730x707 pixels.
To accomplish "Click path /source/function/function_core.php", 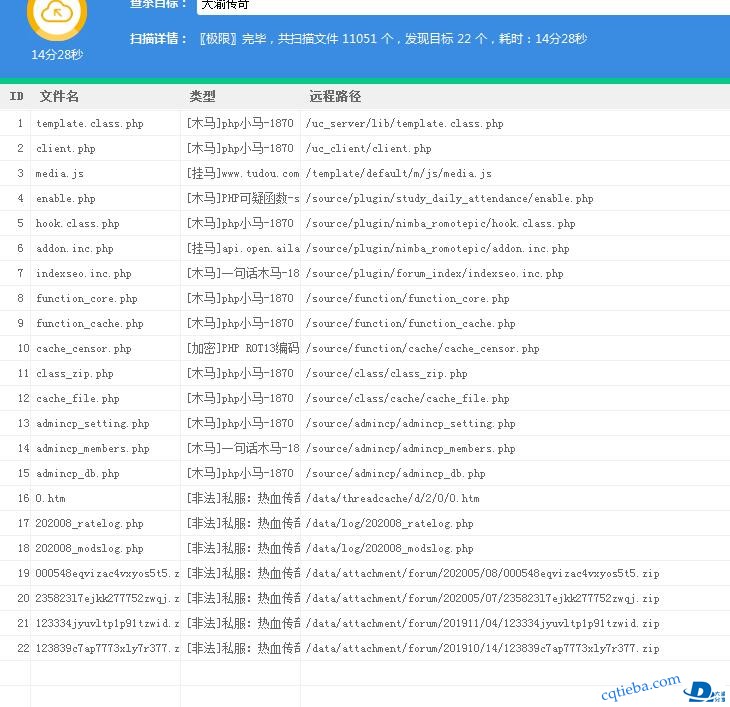I will pos(407,298).
